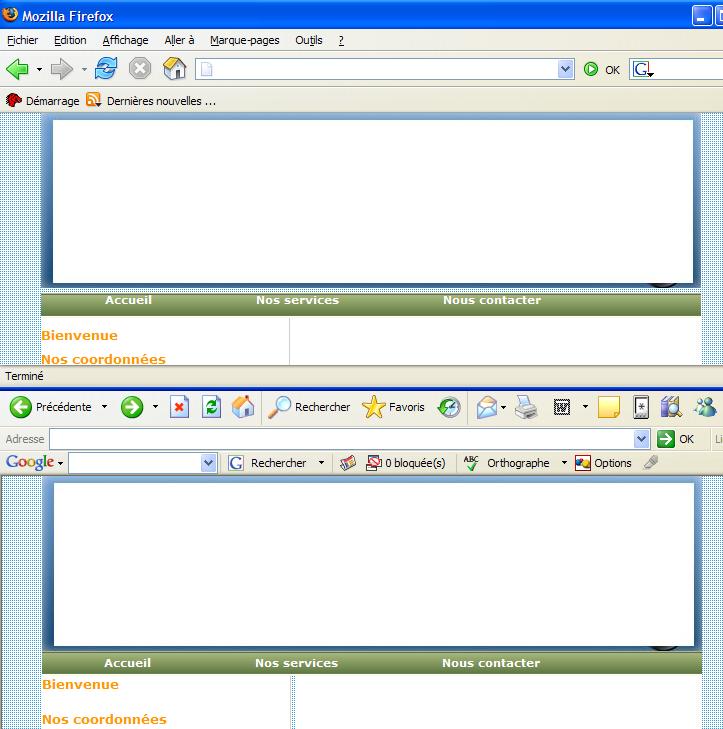Click Nous contacter link in Firefox page

click(x=492, y=300)
